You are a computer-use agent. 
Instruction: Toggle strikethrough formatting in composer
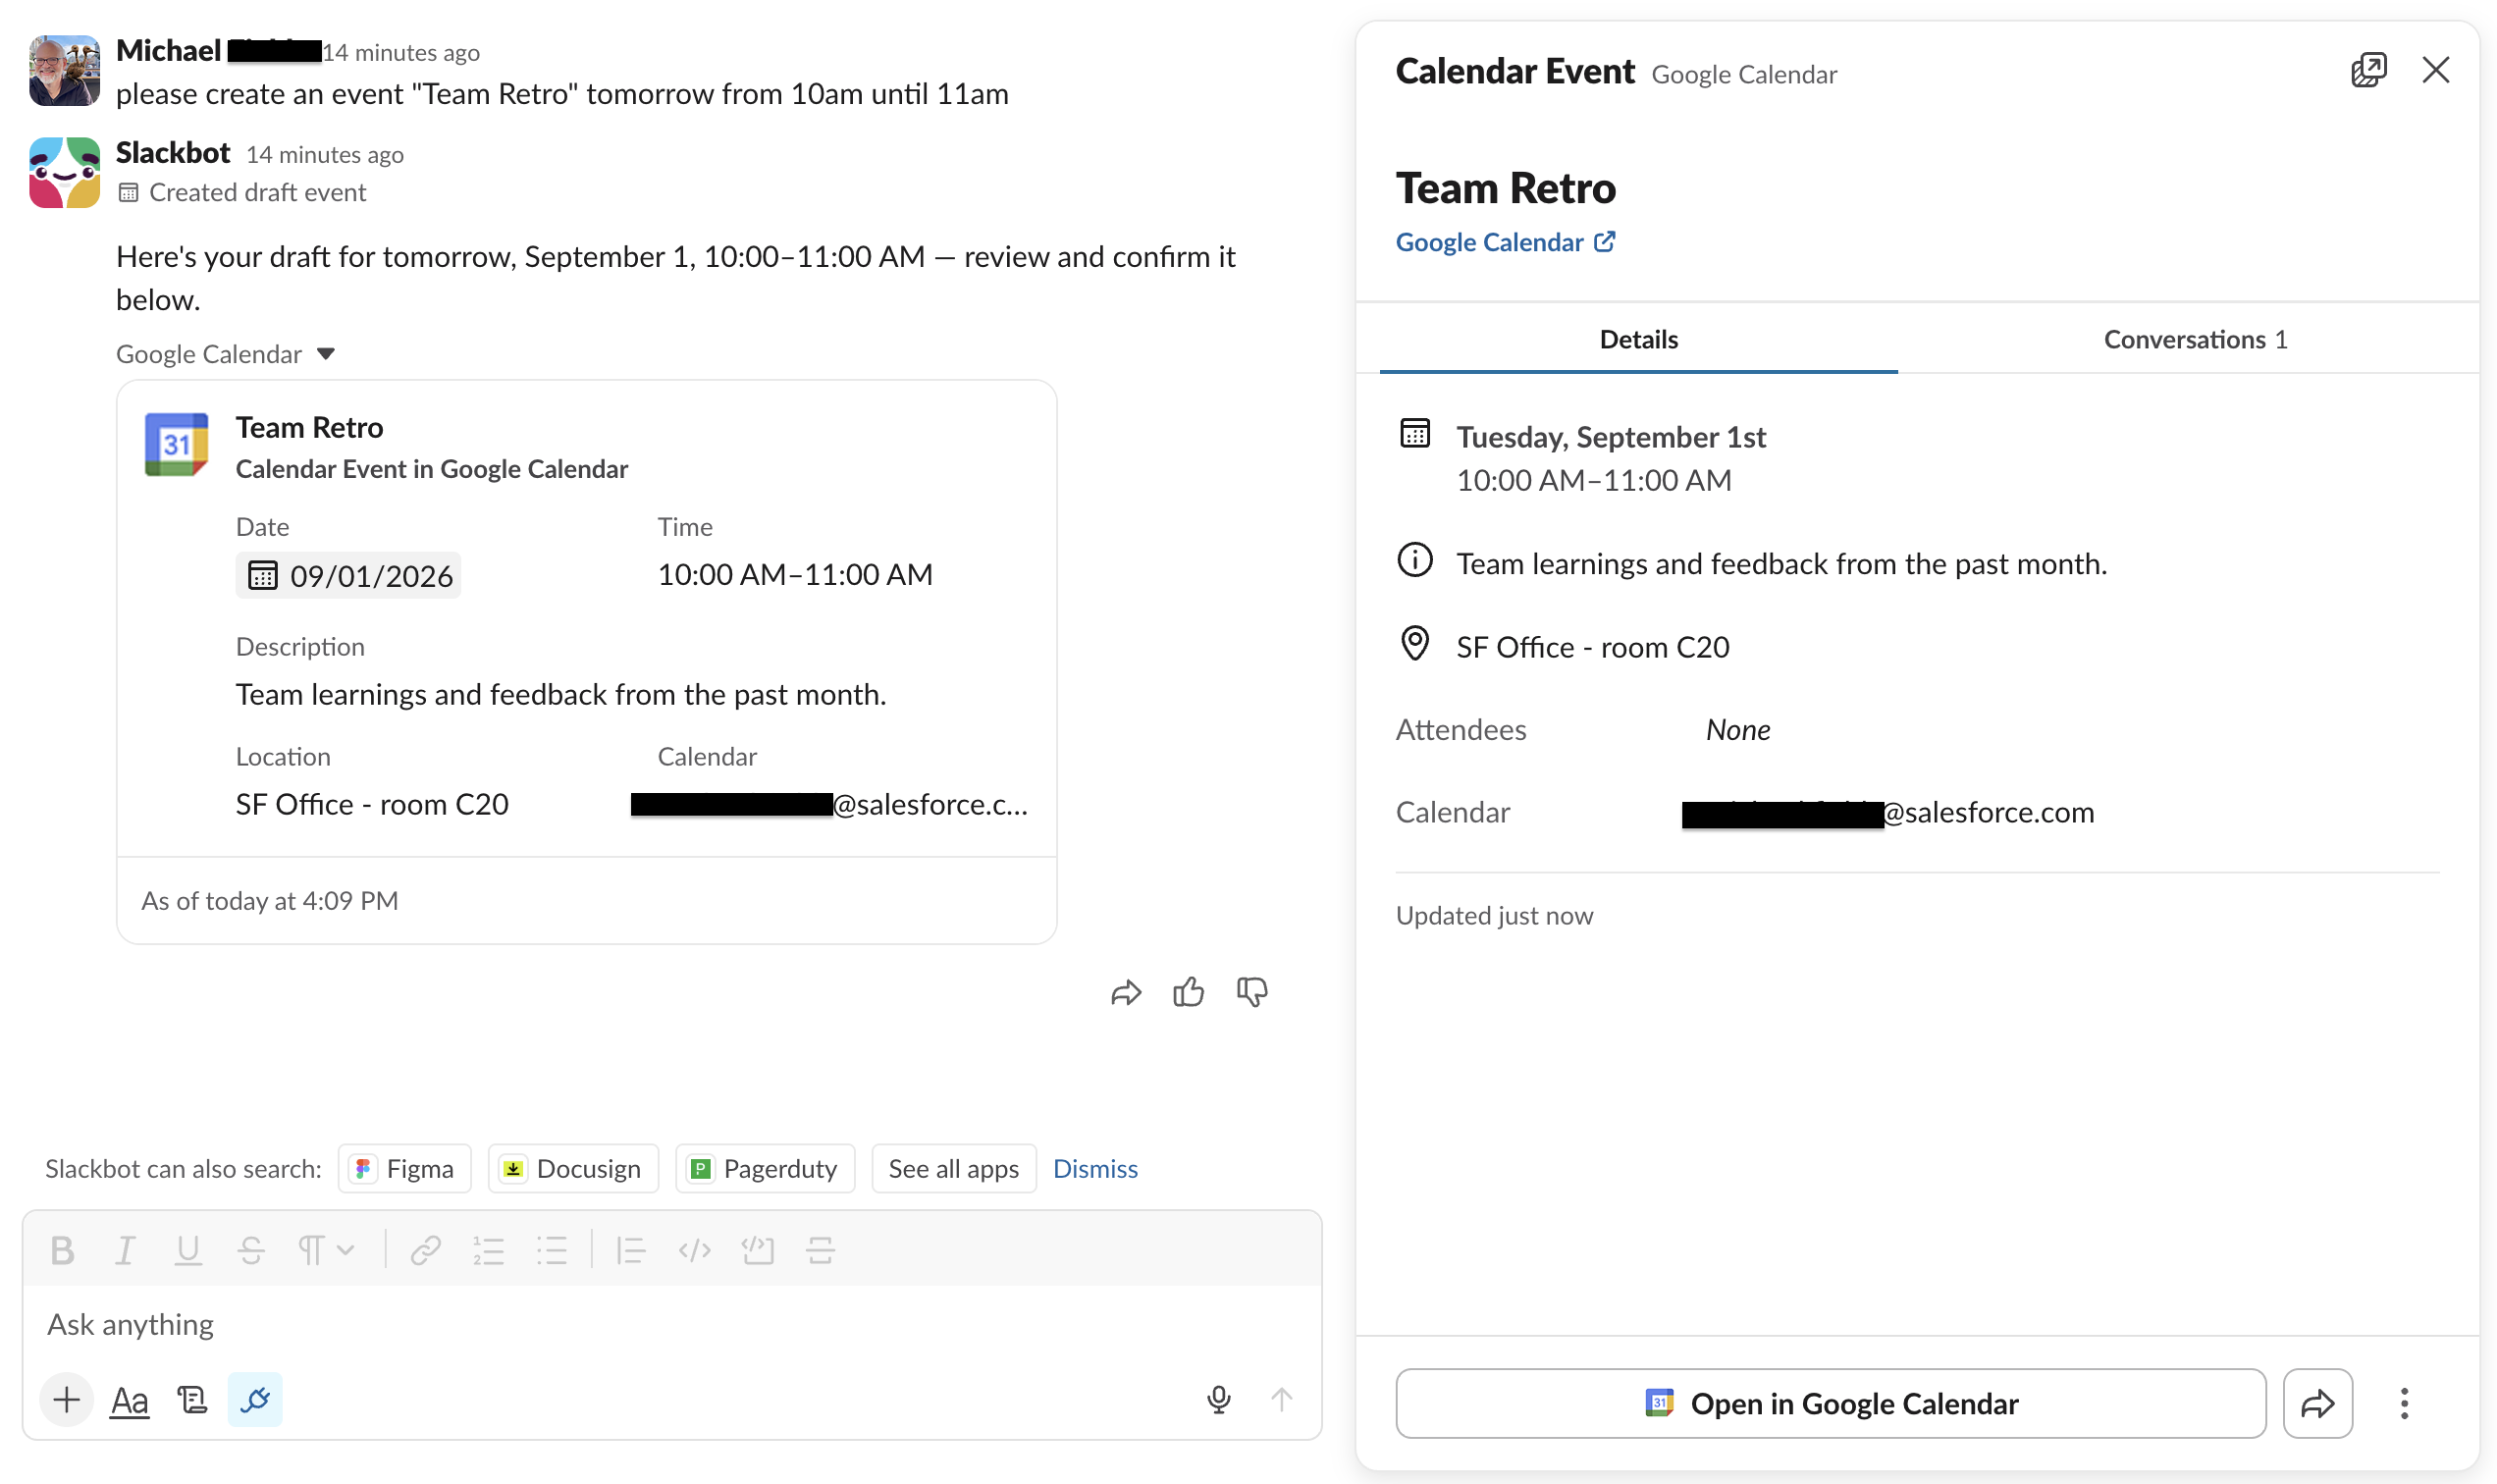[x=251, y=1250]
